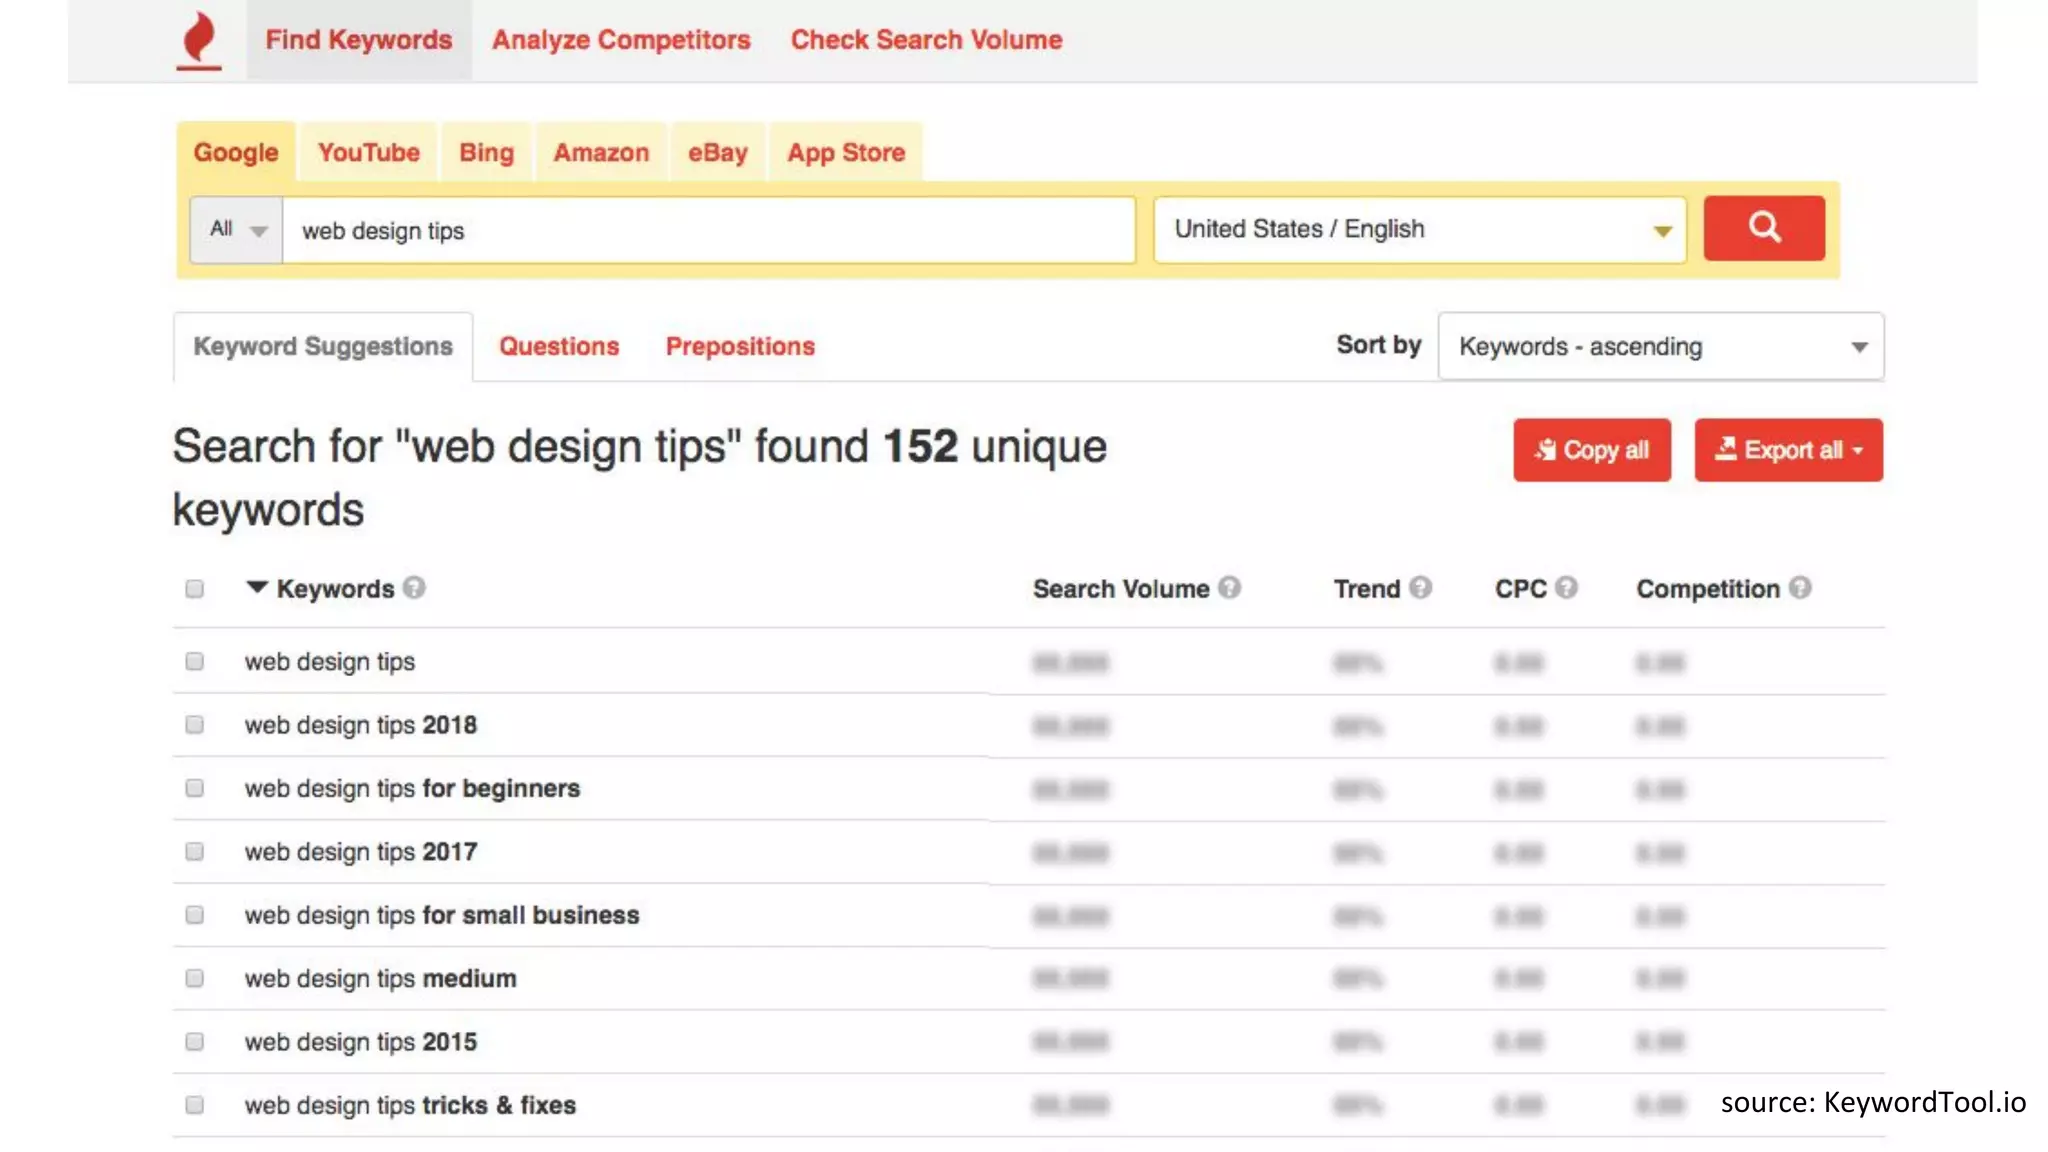This screenshot has width=2048, height=1152.
Task: Expand United States / English language dropdown
Action: click(1420, 230)
